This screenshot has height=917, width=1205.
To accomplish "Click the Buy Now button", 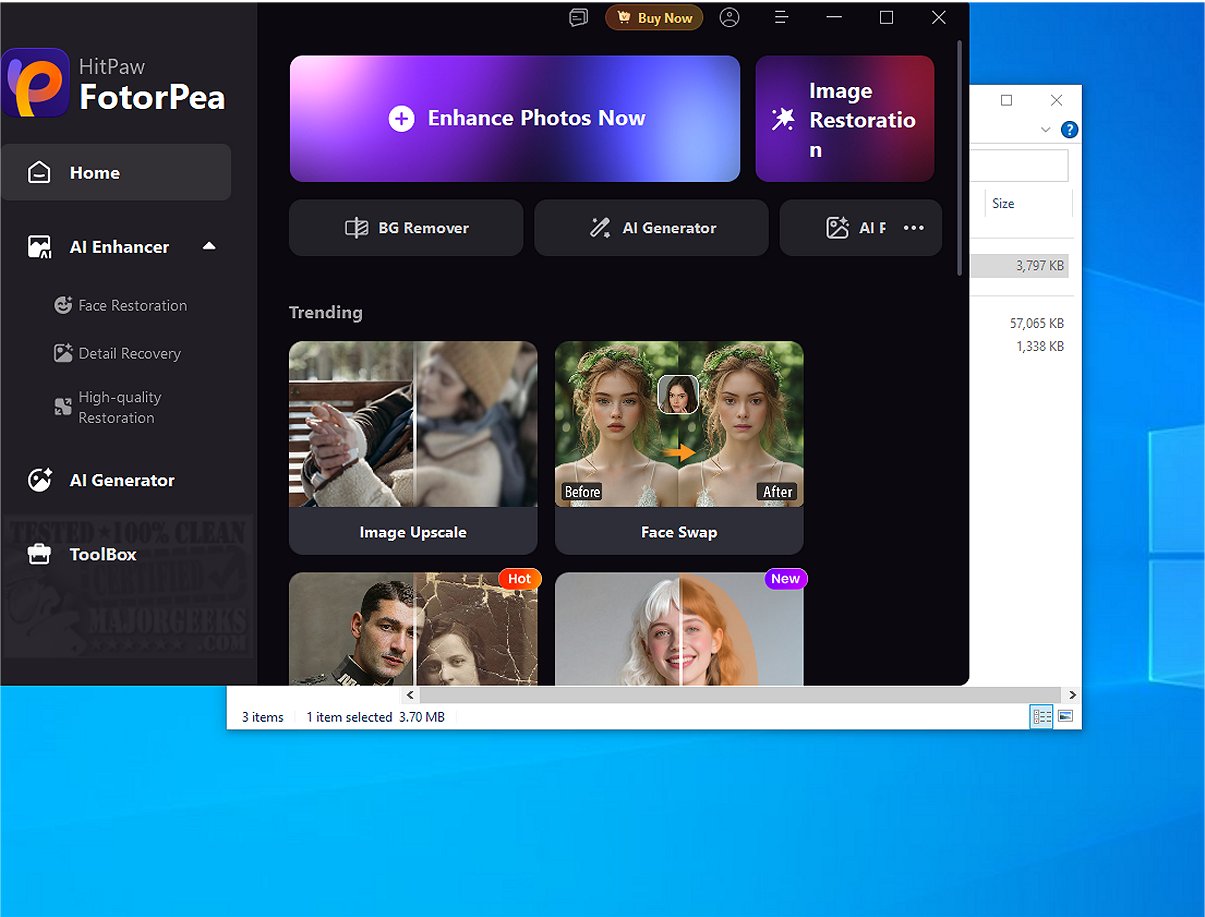I will click(654, 18).
